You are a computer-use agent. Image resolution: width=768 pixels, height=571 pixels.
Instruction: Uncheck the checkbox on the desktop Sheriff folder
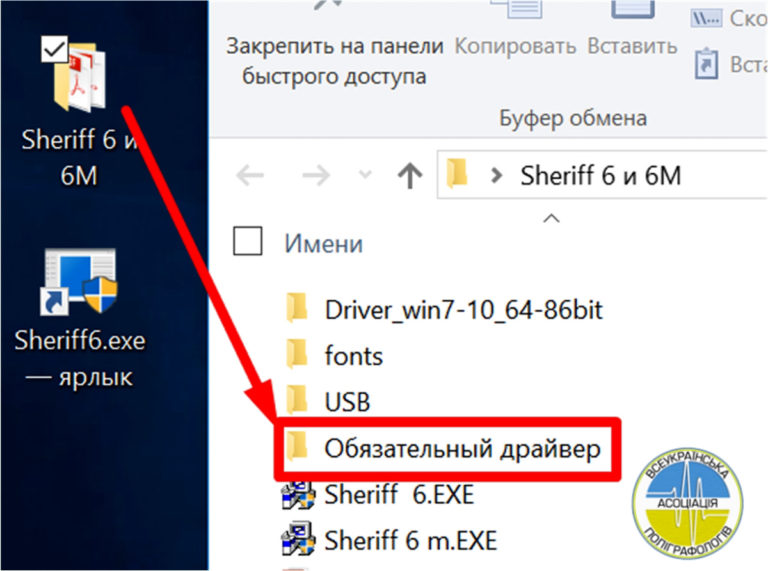coord(53,46)
